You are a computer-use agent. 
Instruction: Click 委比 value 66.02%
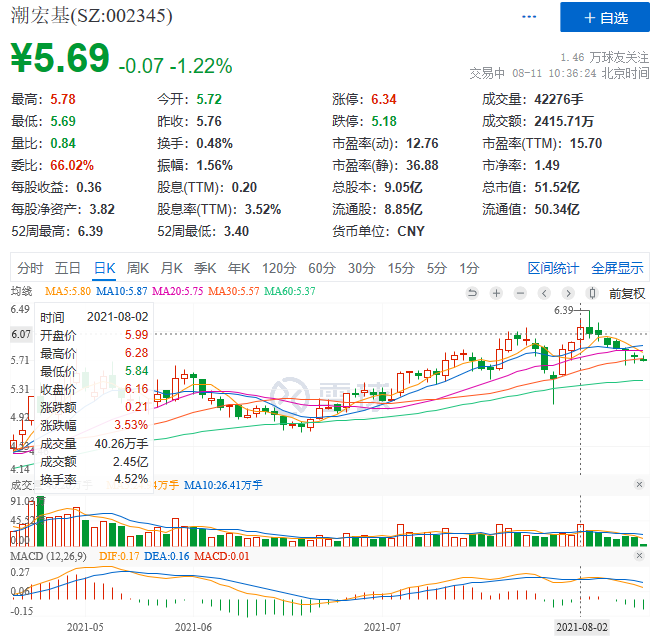(x=72, y=165)
